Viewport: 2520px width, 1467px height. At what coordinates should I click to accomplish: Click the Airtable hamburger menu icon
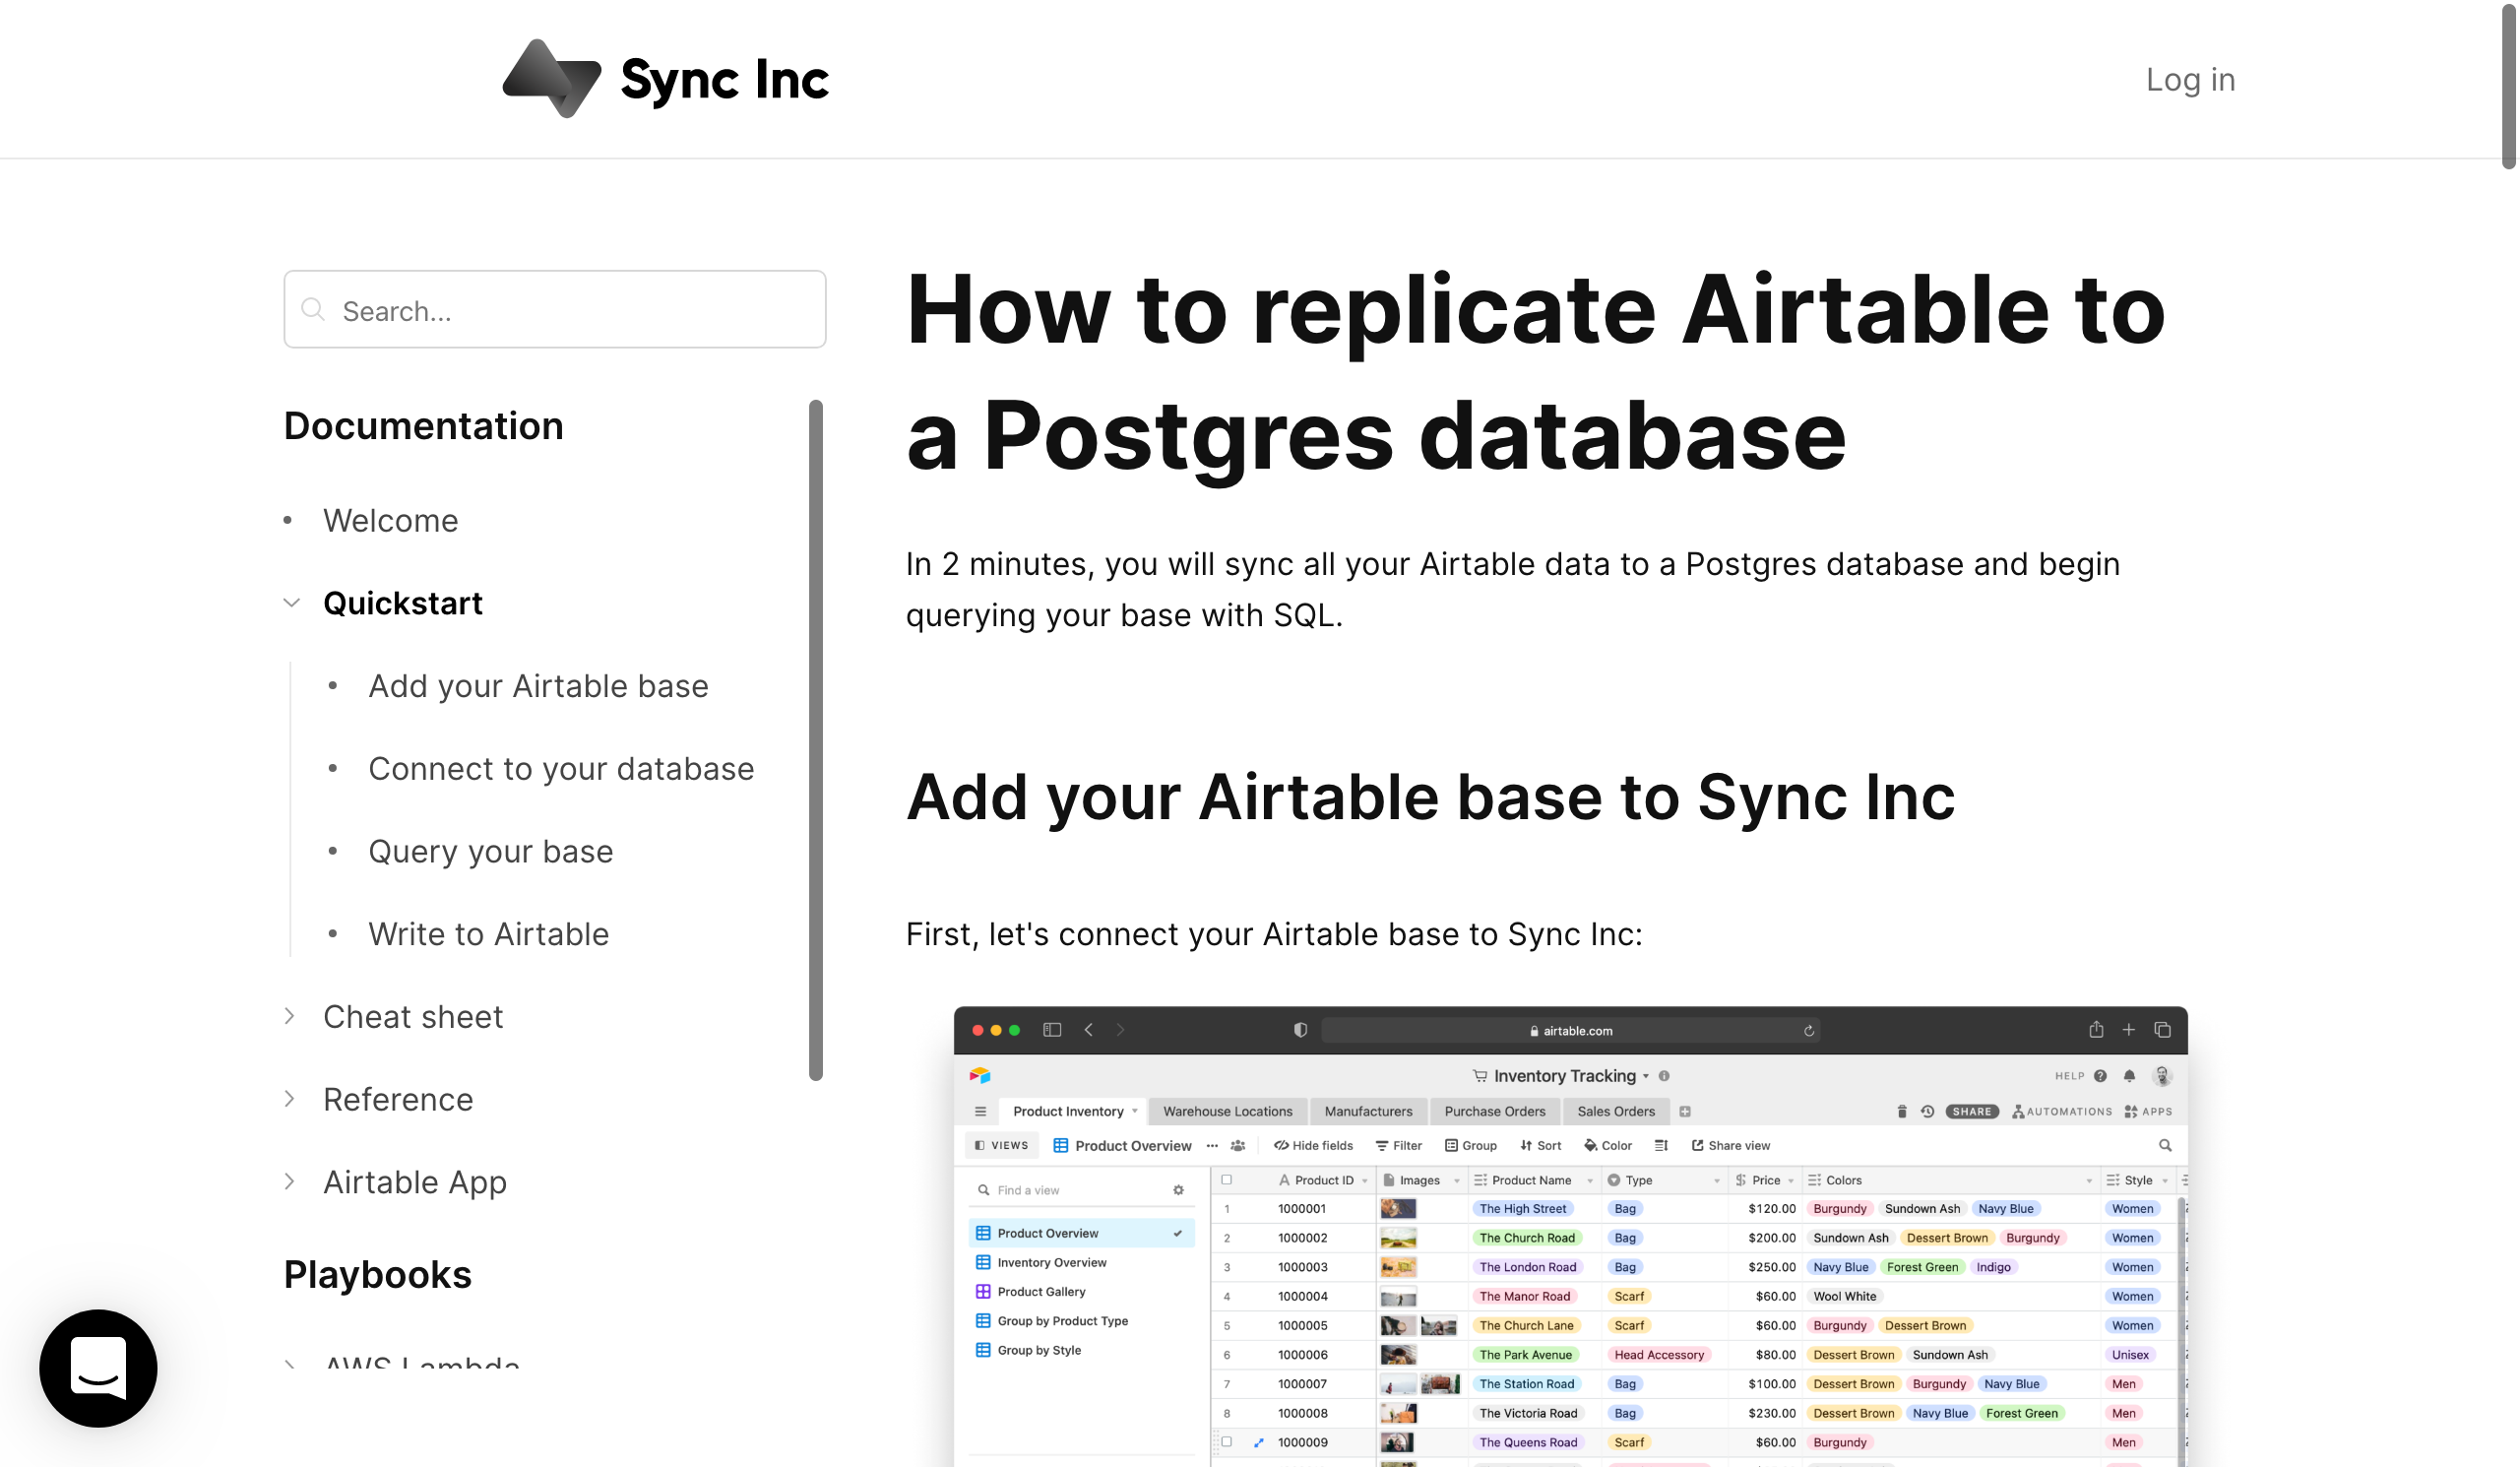pos(981,1111)
